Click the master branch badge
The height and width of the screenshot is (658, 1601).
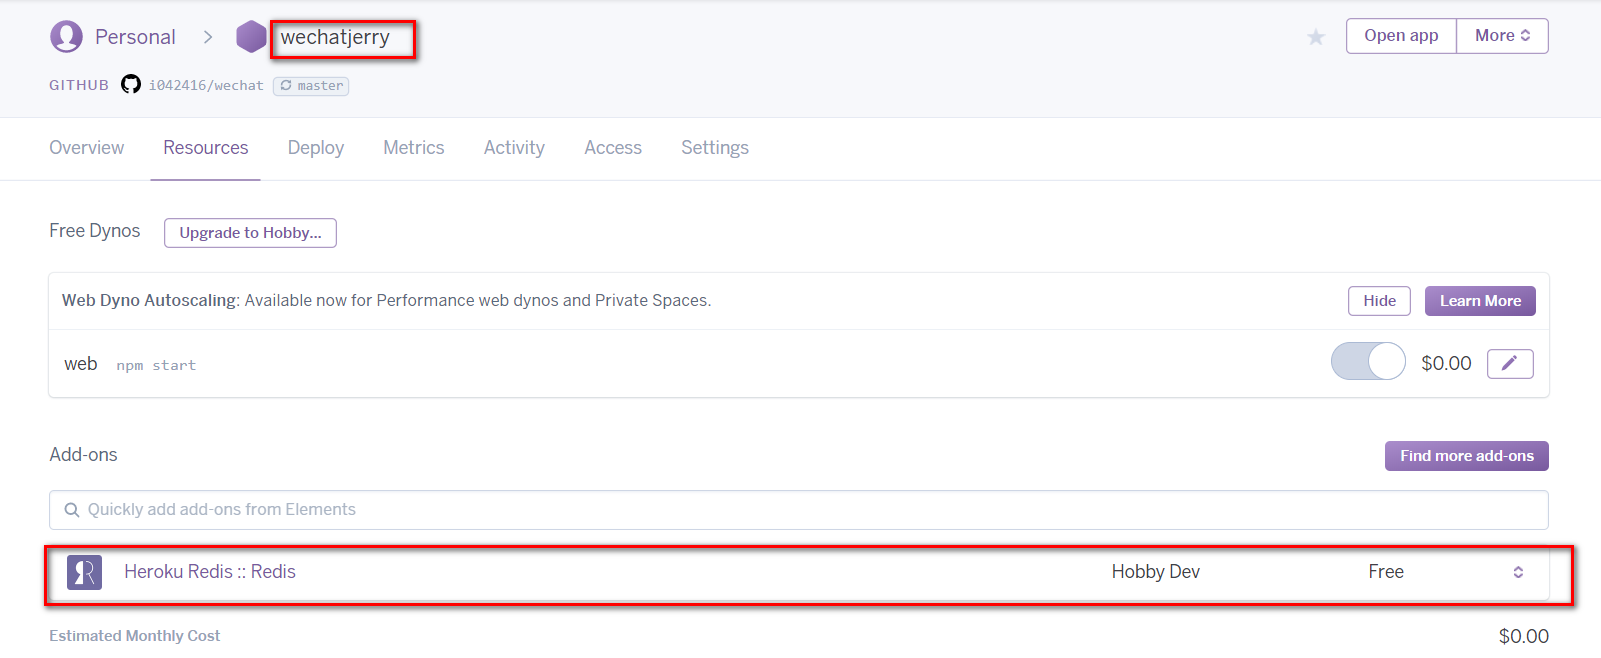point(311,86)
